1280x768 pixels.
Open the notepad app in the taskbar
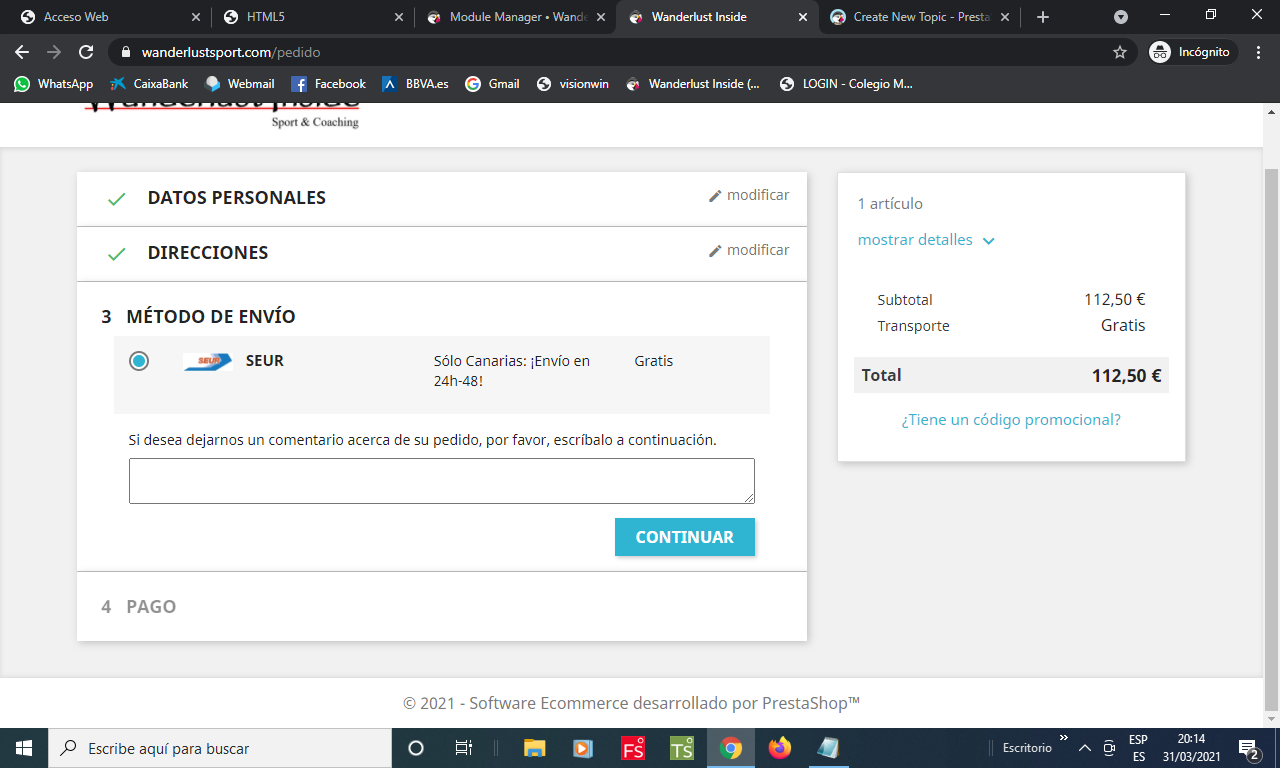(828, 748)
